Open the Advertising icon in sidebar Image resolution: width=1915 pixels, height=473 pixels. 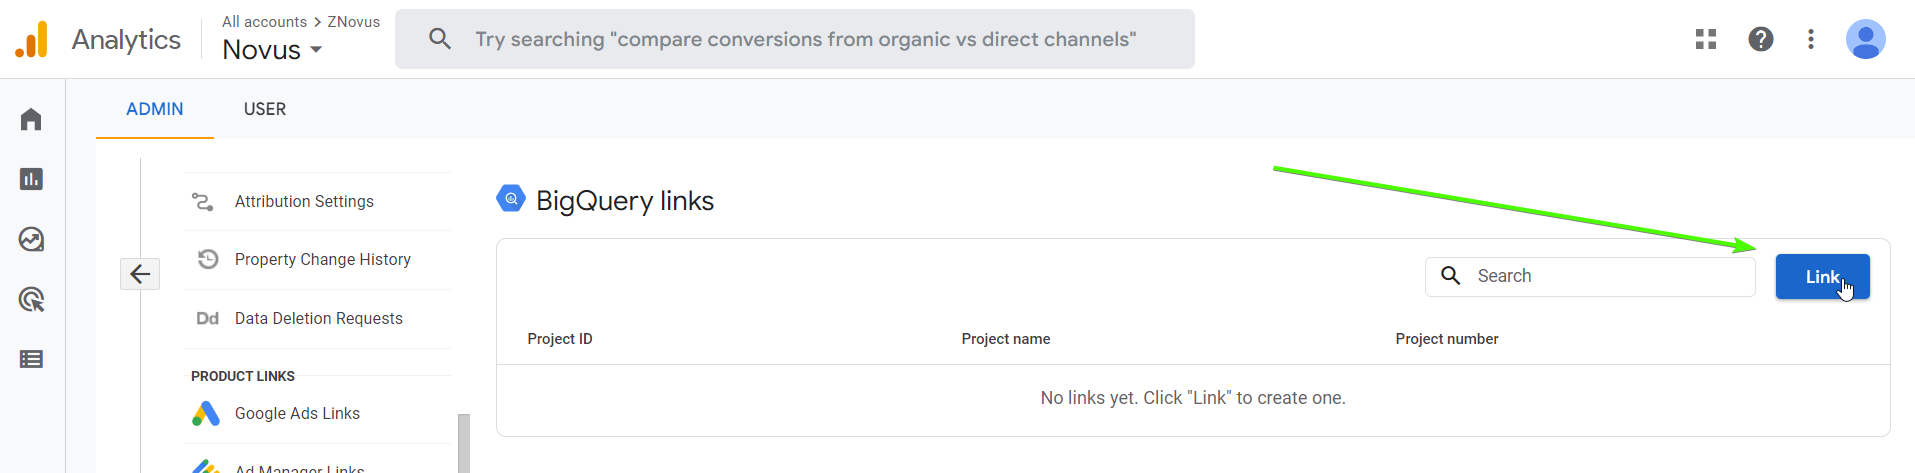click(31, 299)
